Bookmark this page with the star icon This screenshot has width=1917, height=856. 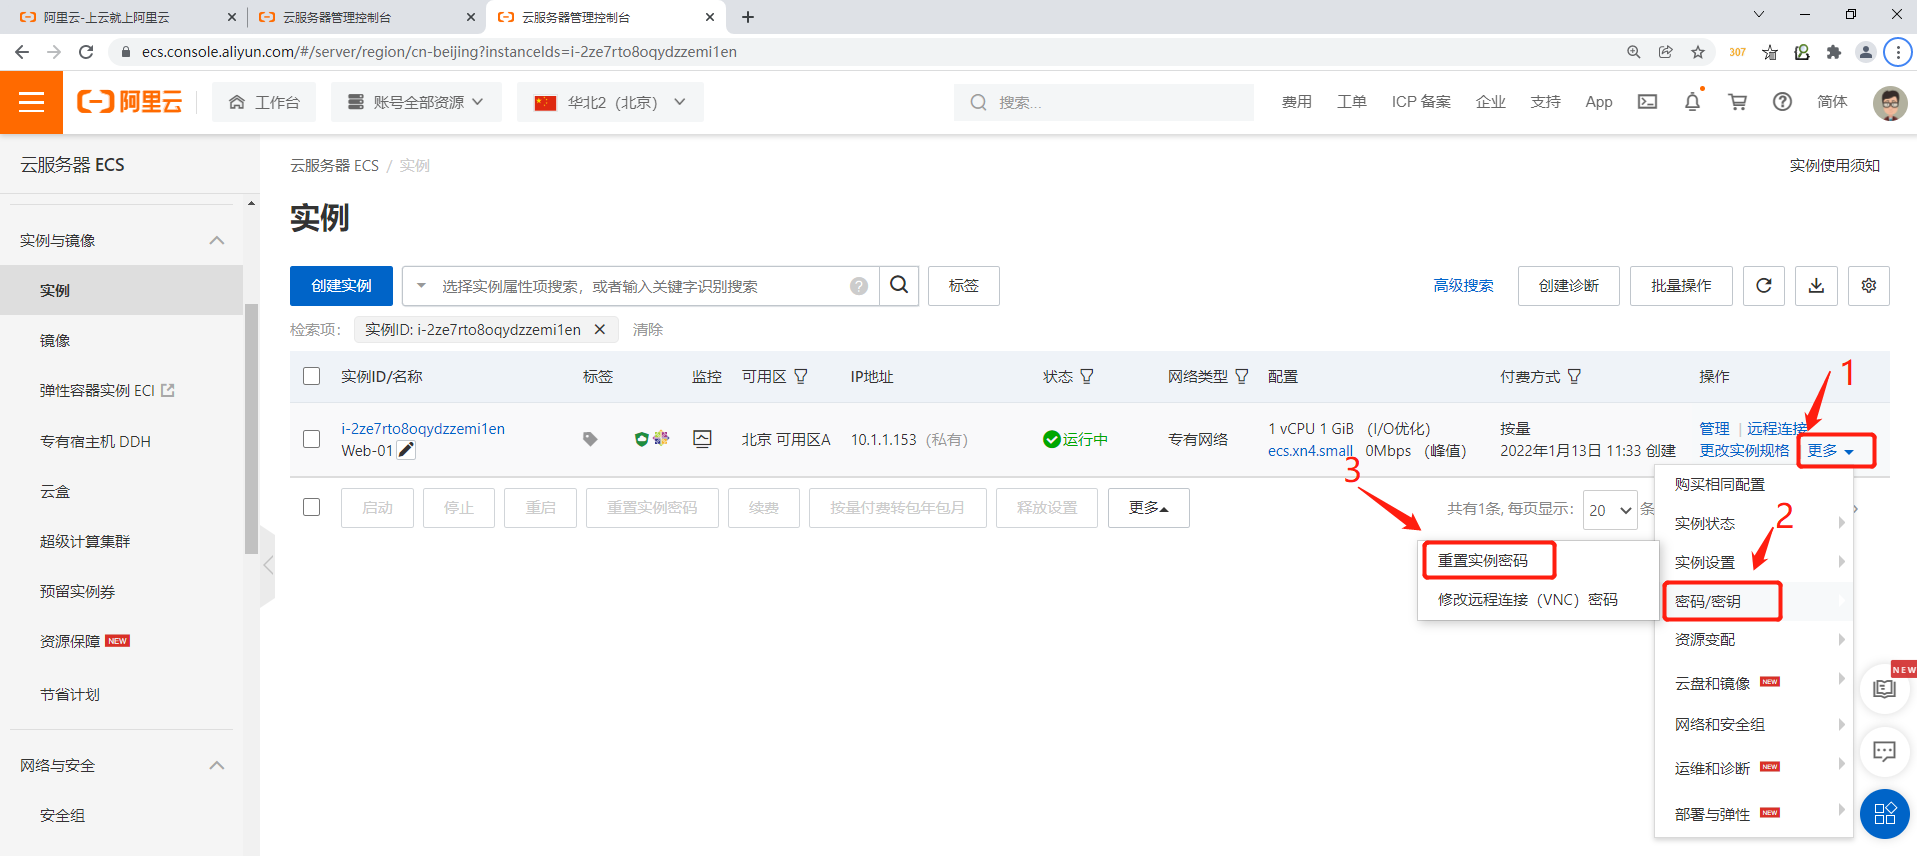coord(1698,52)
